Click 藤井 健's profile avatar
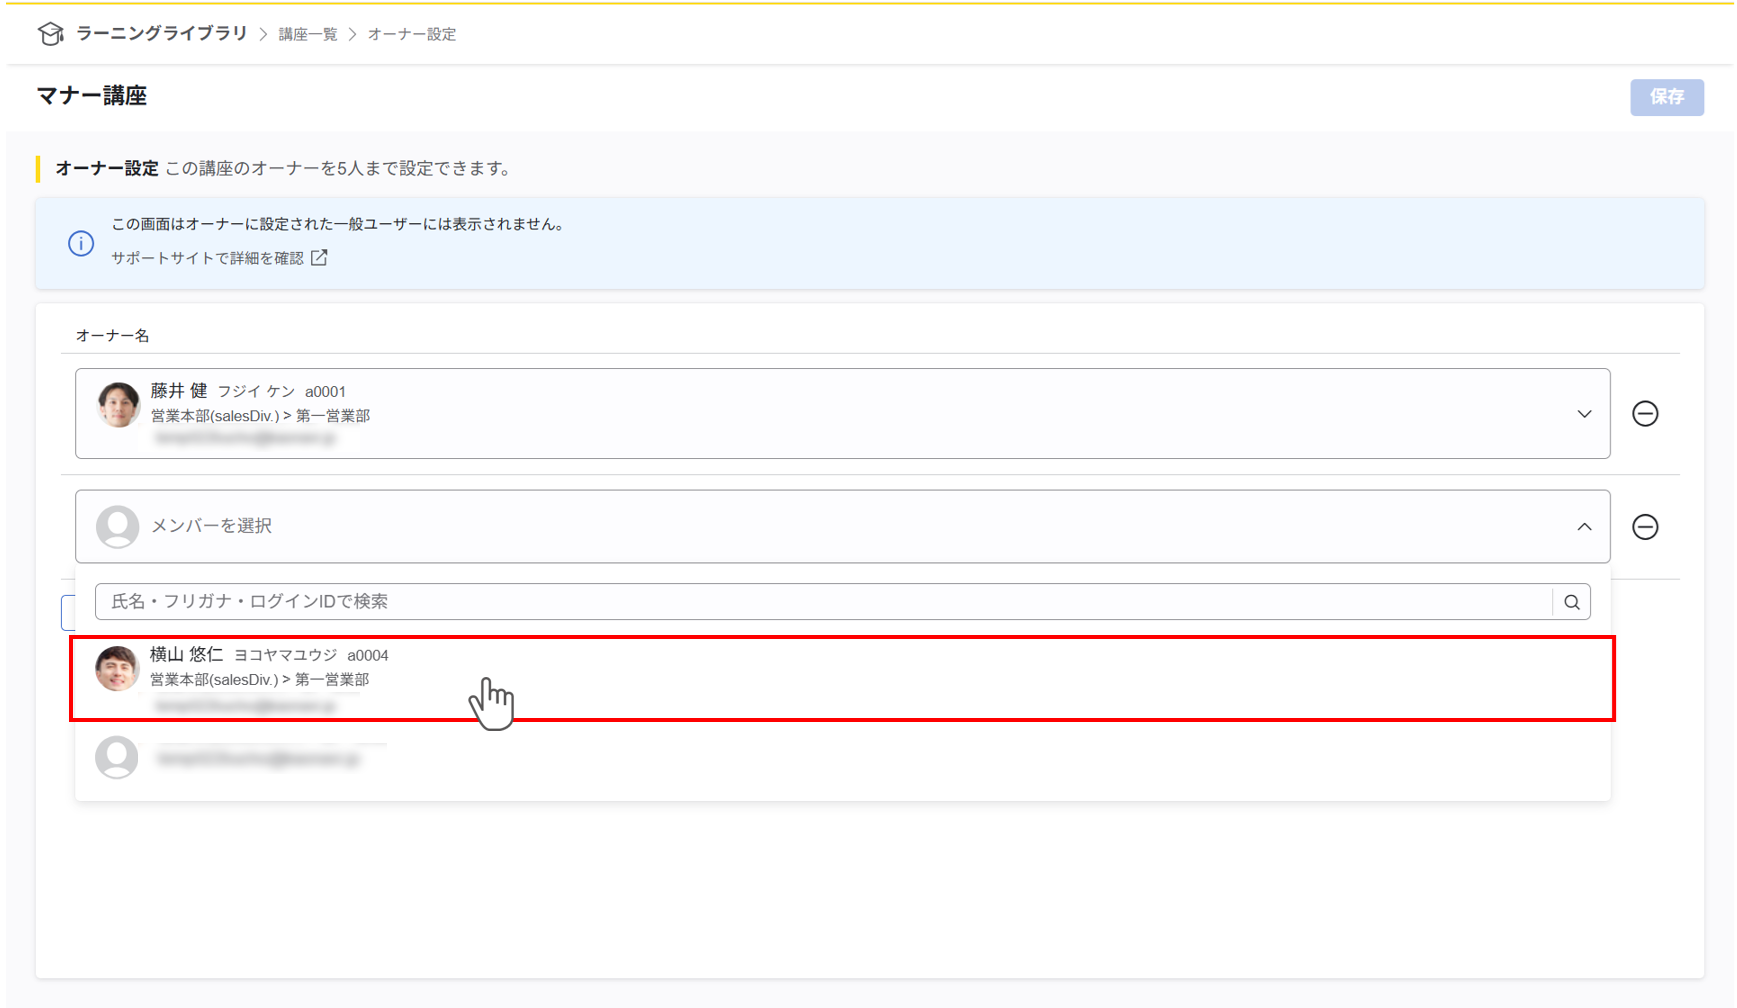Image resolution: width=1737 pixels, height=1008 pixels. click(118, 405)
